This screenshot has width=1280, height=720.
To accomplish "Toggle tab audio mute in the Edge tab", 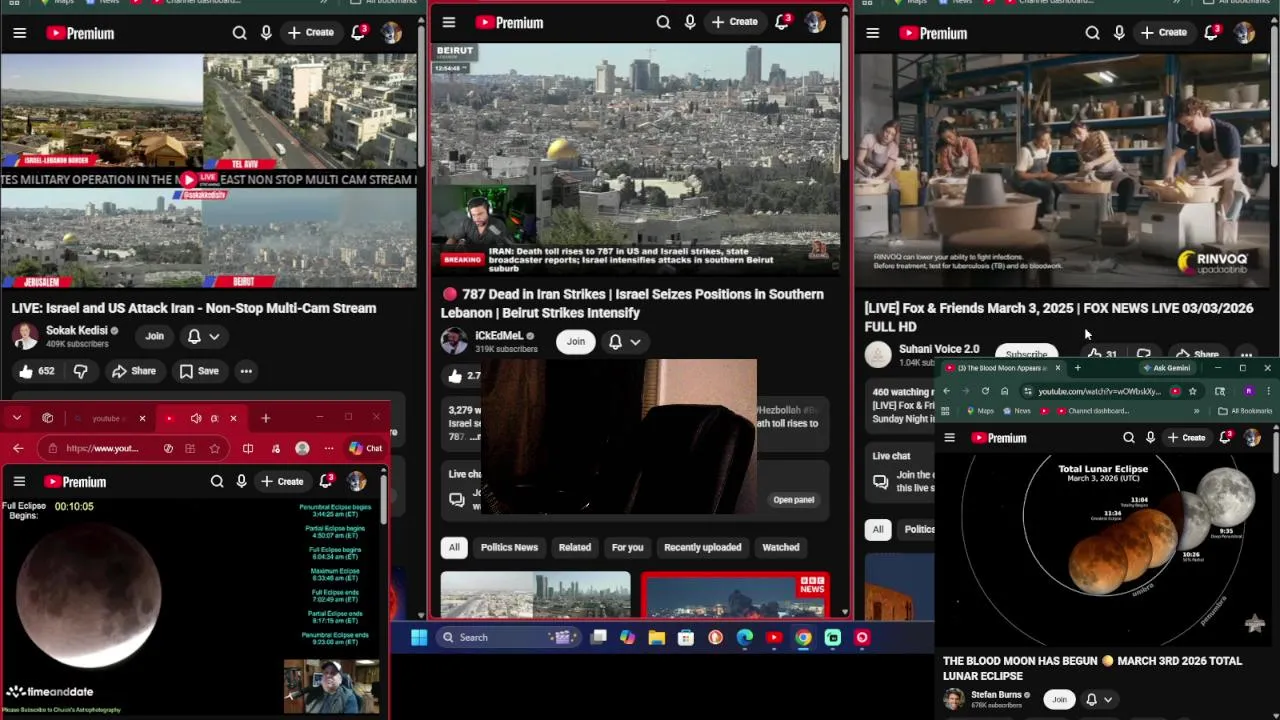I will [x=196, y=418].
